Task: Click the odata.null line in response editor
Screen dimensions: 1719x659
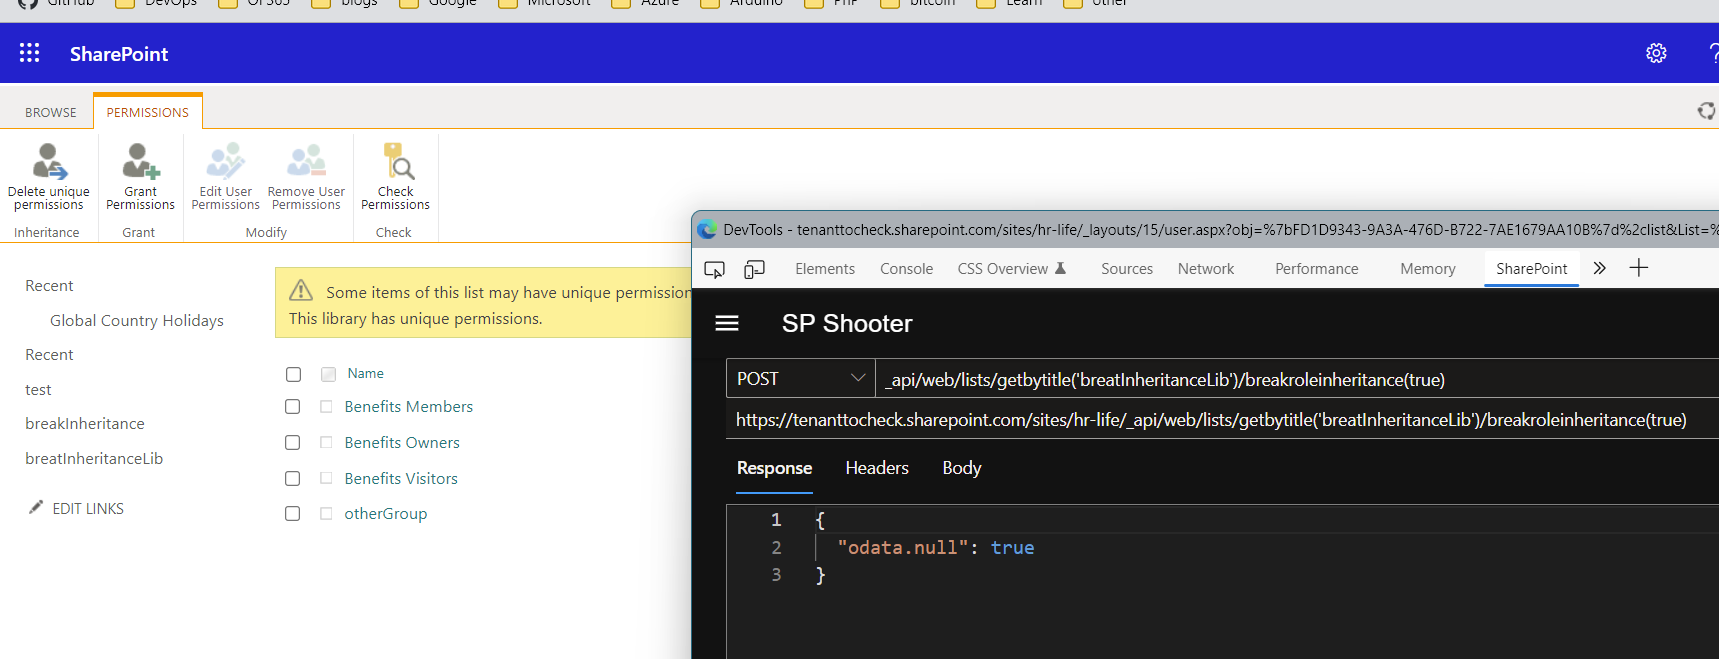Action: coord(936,548)
